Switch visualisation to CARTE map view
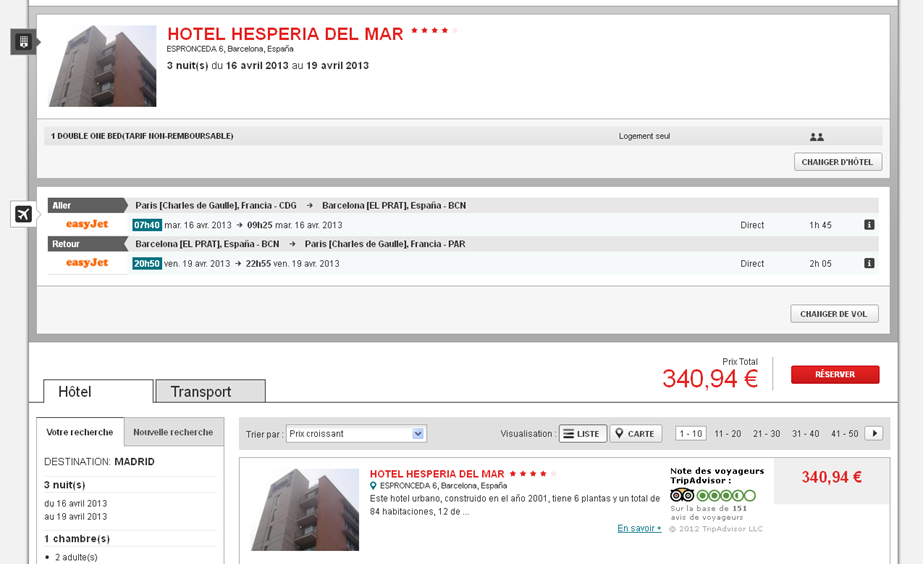The image size is (923, 564). (636, 433)
